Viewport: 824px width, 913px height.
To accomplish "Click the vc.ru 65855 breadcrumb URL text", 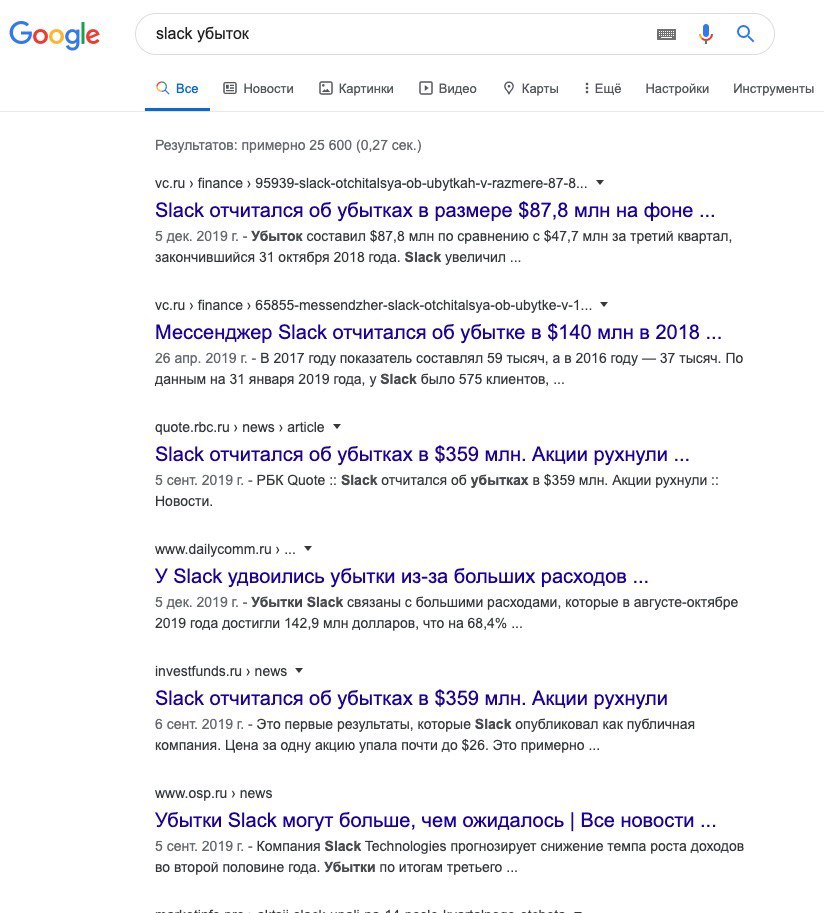I will coord(373,305).
